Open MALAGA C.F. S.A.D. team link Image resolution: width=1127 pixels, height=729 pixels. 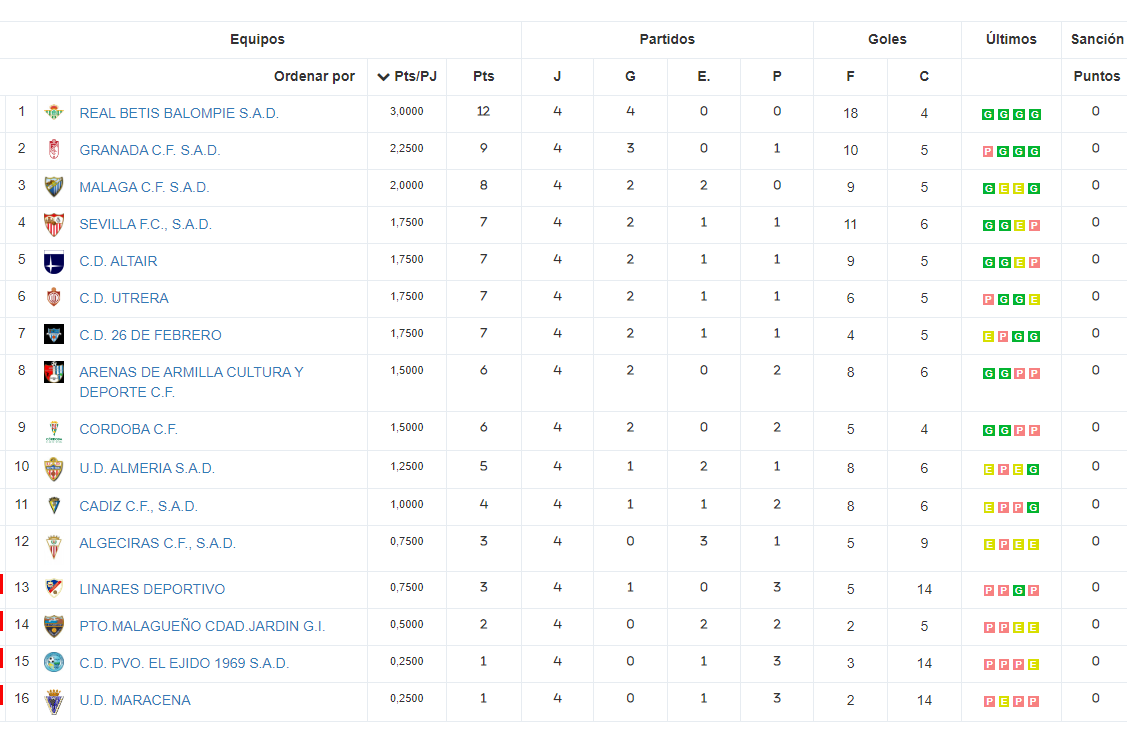point(144,188)
